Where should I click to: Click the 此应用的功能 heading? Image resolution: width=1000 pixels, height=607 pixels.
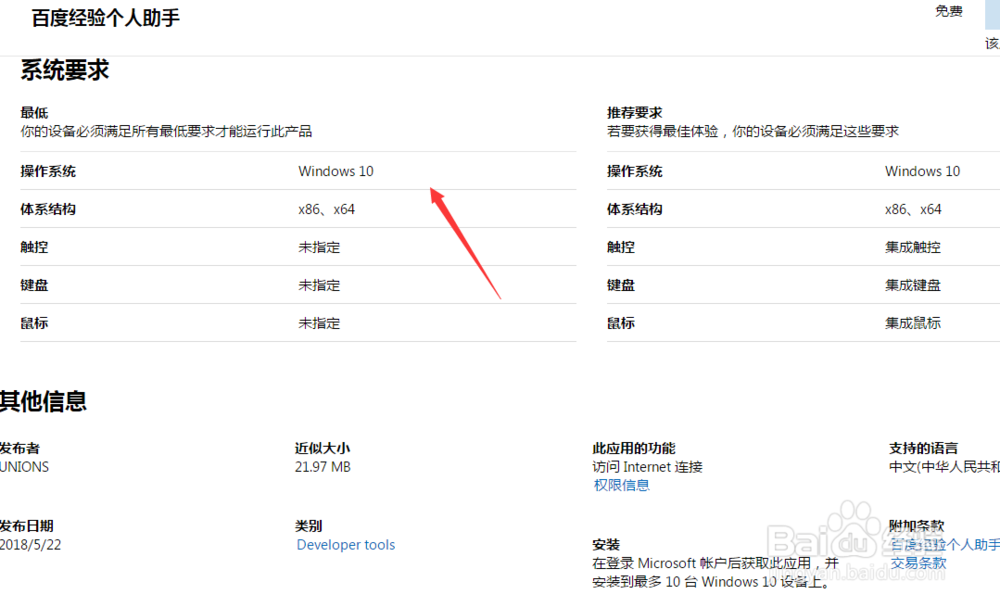click(x=634, y=448)
